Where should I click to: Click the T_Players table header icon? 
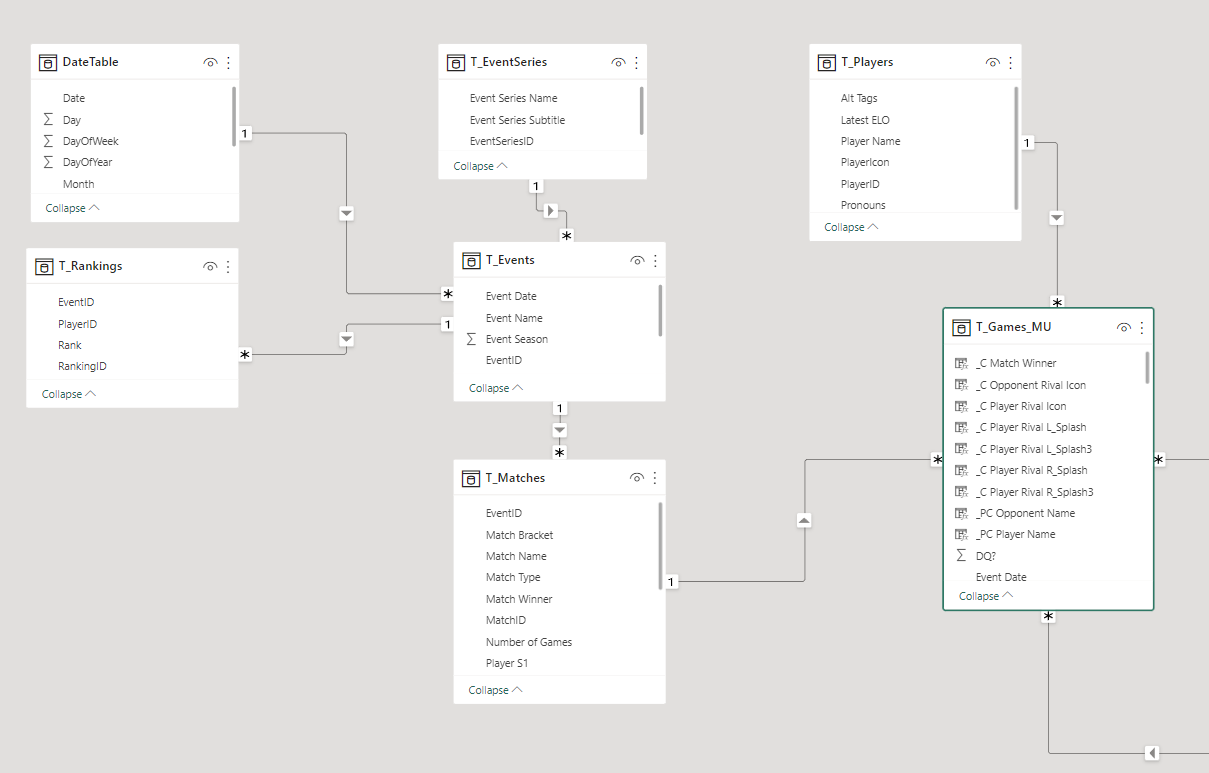click(x=826, y=62)
